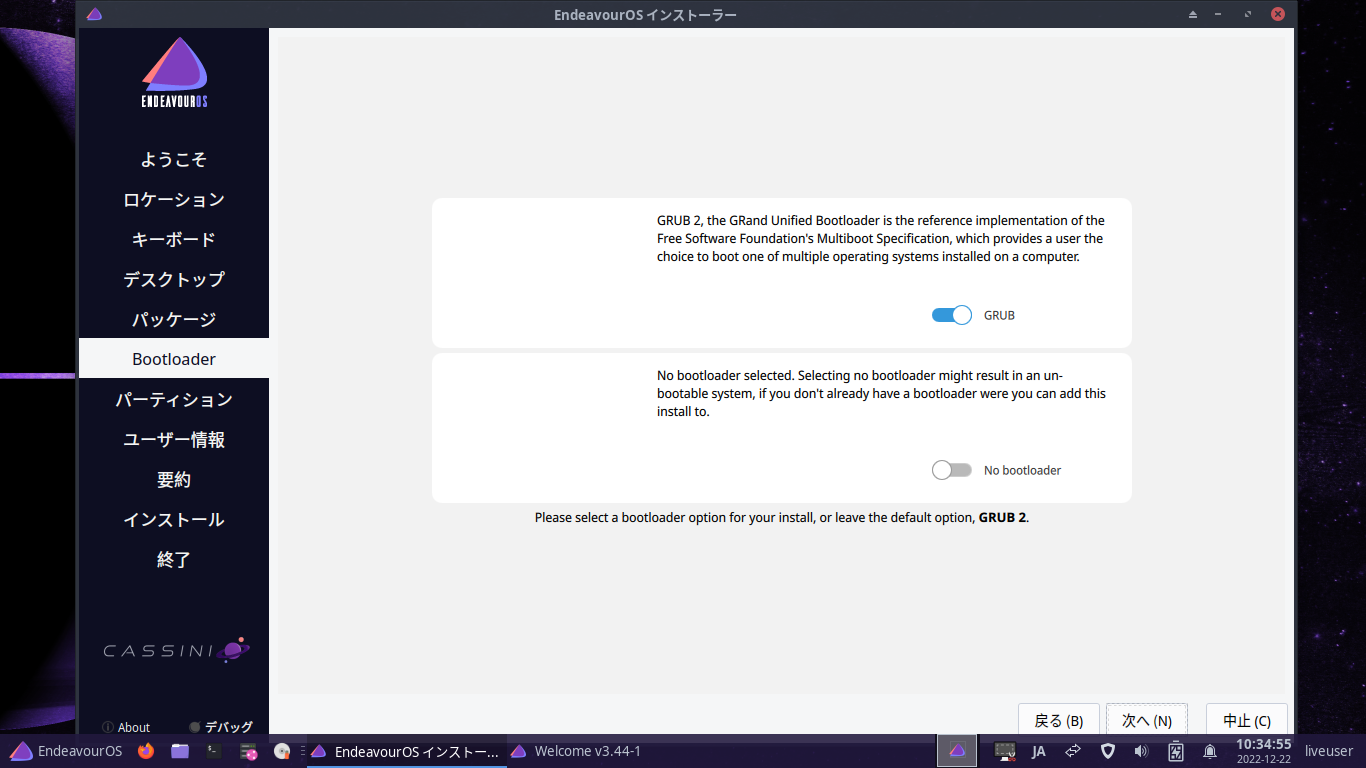
Task: Cancel installation with 中止 (C) button
Action: coord(1247,720)
